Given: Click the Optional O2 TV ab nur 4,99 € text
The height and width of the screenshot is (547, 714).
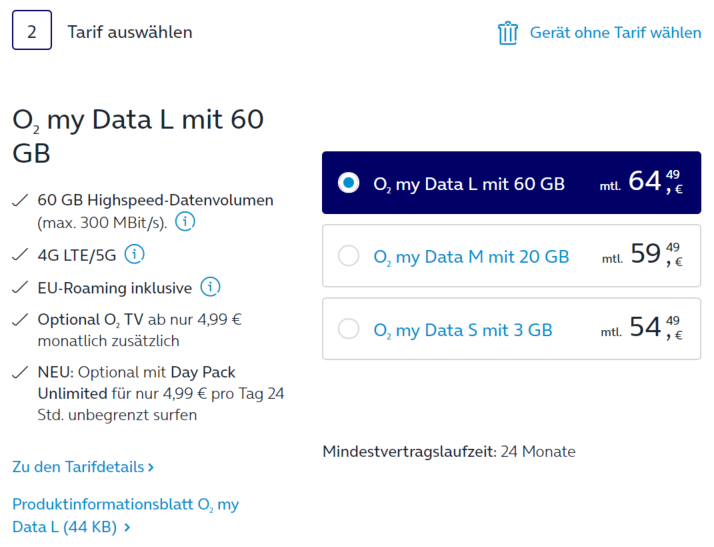Looking at the screenshot, I should [139, 330].
